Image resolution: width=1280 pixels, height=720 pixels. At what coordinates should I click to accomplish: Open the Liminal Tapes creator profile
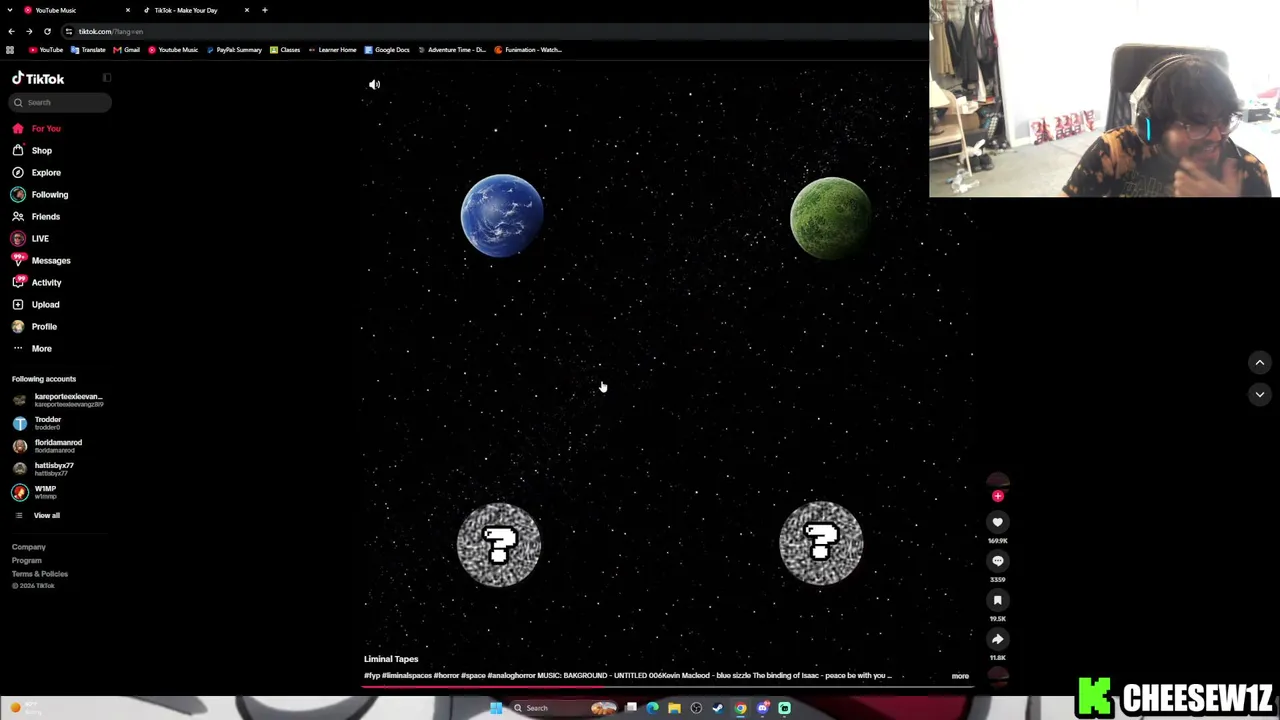[x=391, y=659]
